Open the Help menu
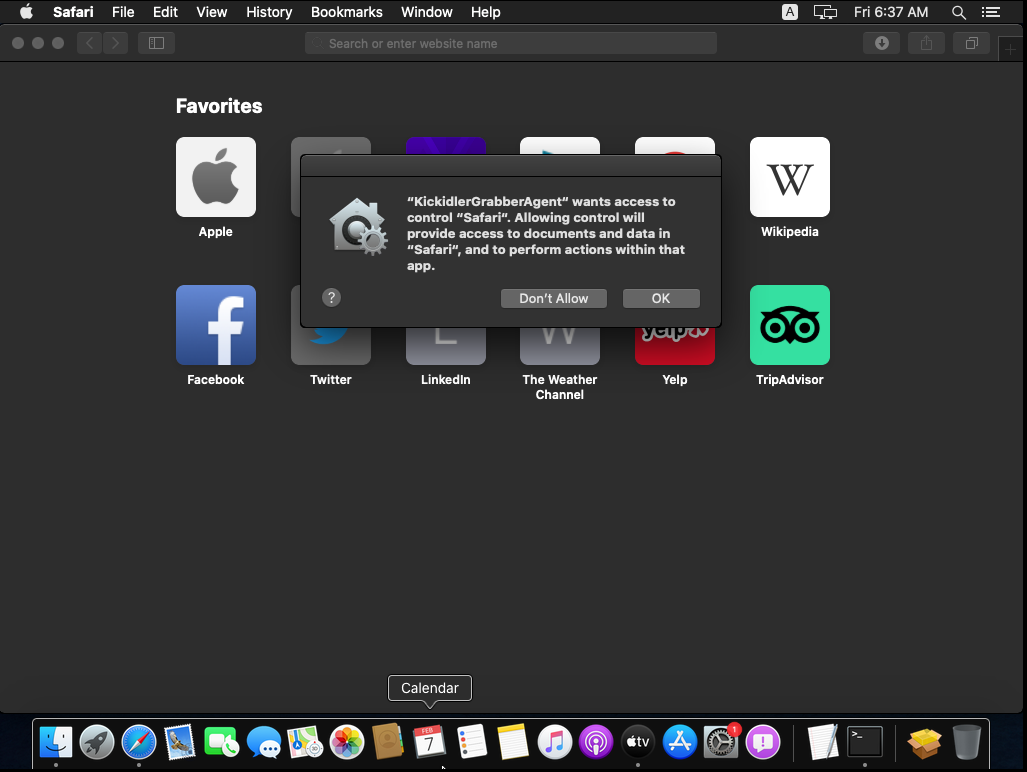This screenshot has height=772, width=1027. (x=485, y=12)
